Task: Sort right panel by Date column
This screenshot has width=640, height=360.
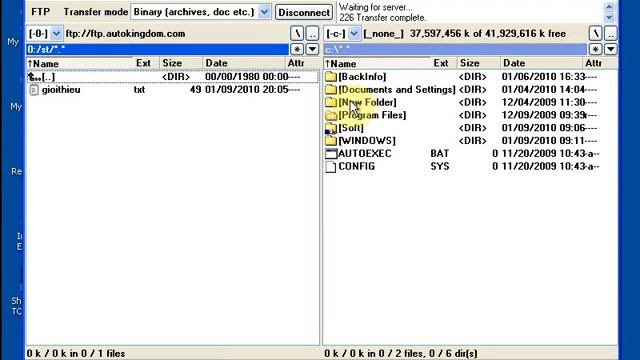Action: click(541, 63)
